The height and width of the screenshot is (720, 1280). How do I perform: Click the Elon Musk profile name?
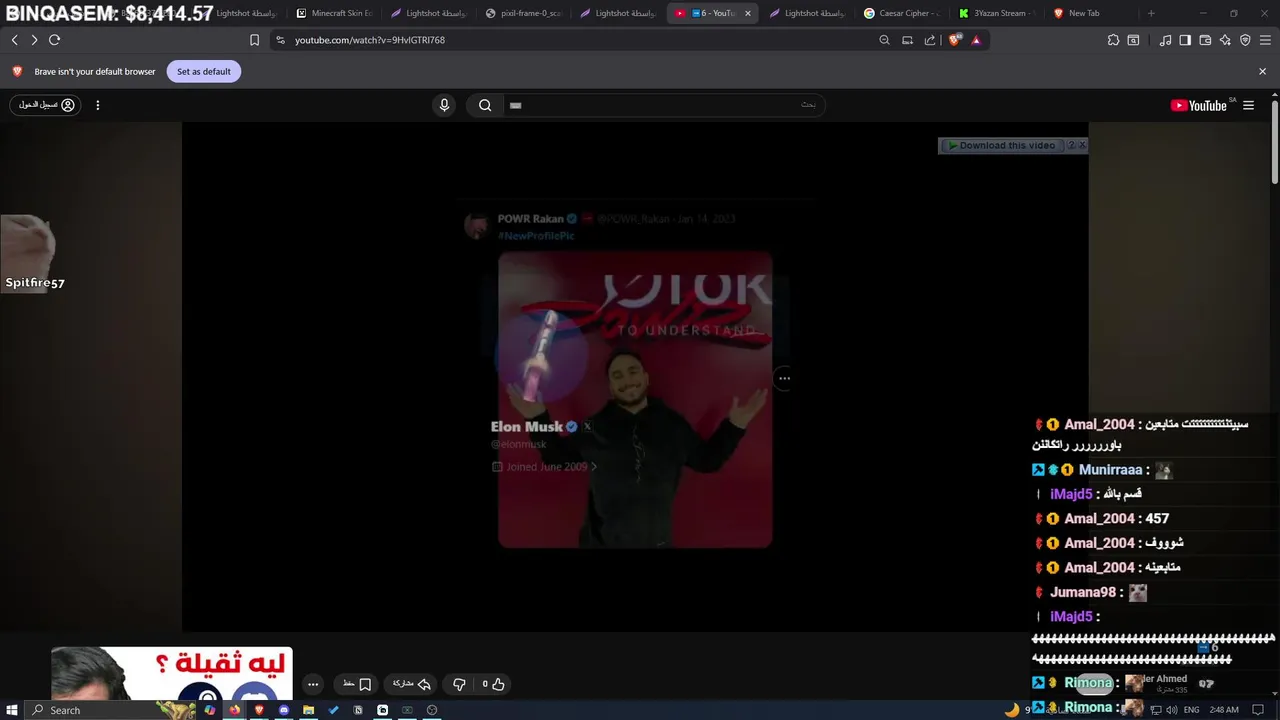pyautogui.click(x=527, y=427)
